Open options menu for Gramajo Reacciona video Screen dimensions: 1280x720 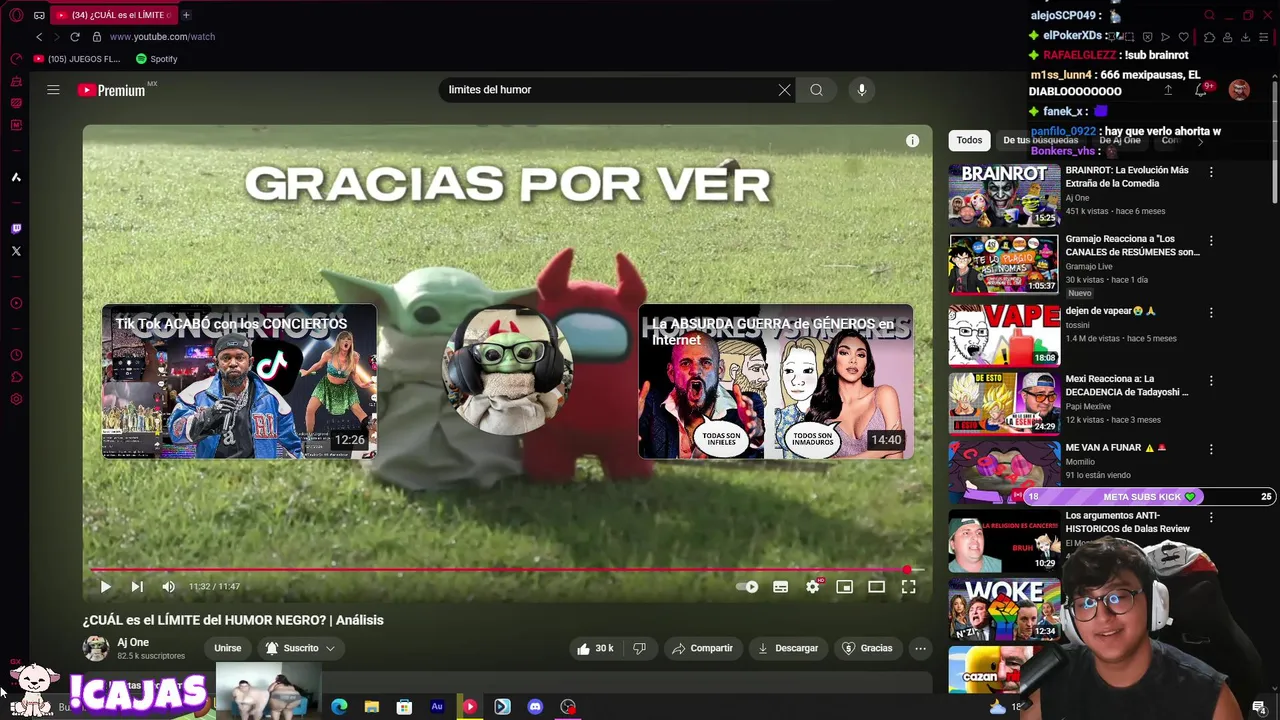coord(1211,241)
